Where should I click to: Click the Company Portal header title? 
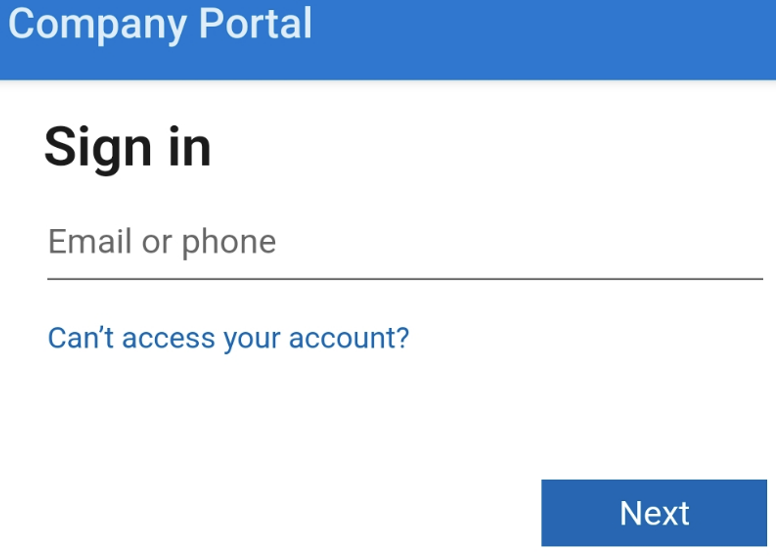160,24
